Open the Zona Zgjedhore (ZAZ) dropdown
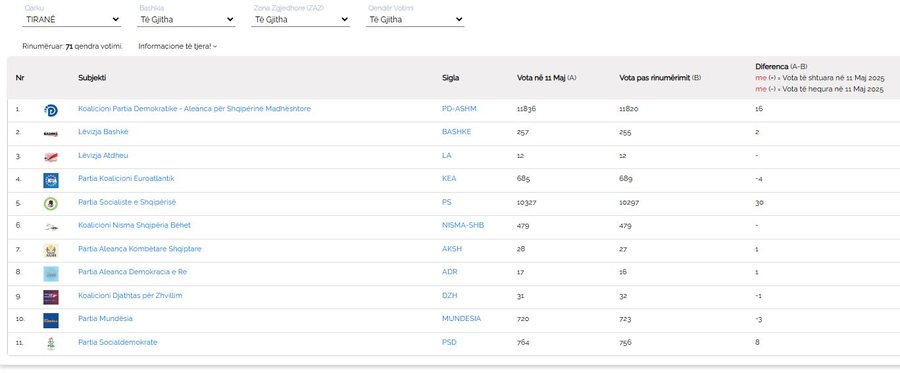This screenshot has width=900, height=373. point(301,20)
